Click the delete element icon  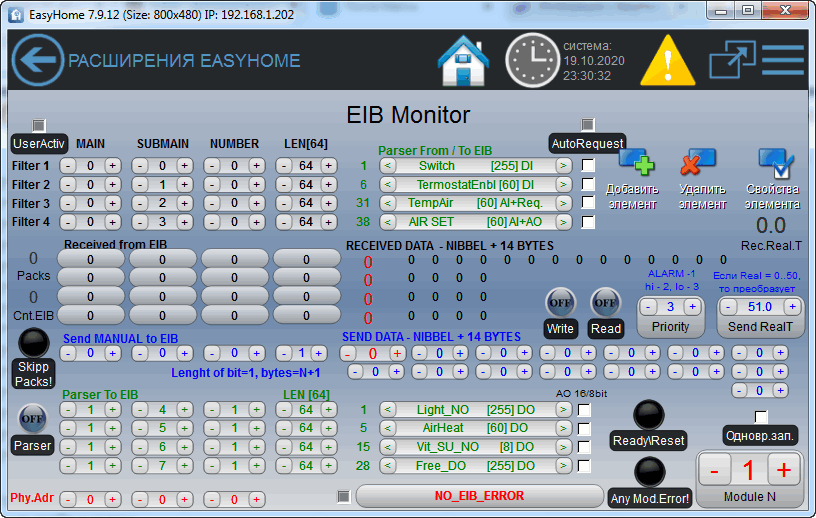coord(697,162)
